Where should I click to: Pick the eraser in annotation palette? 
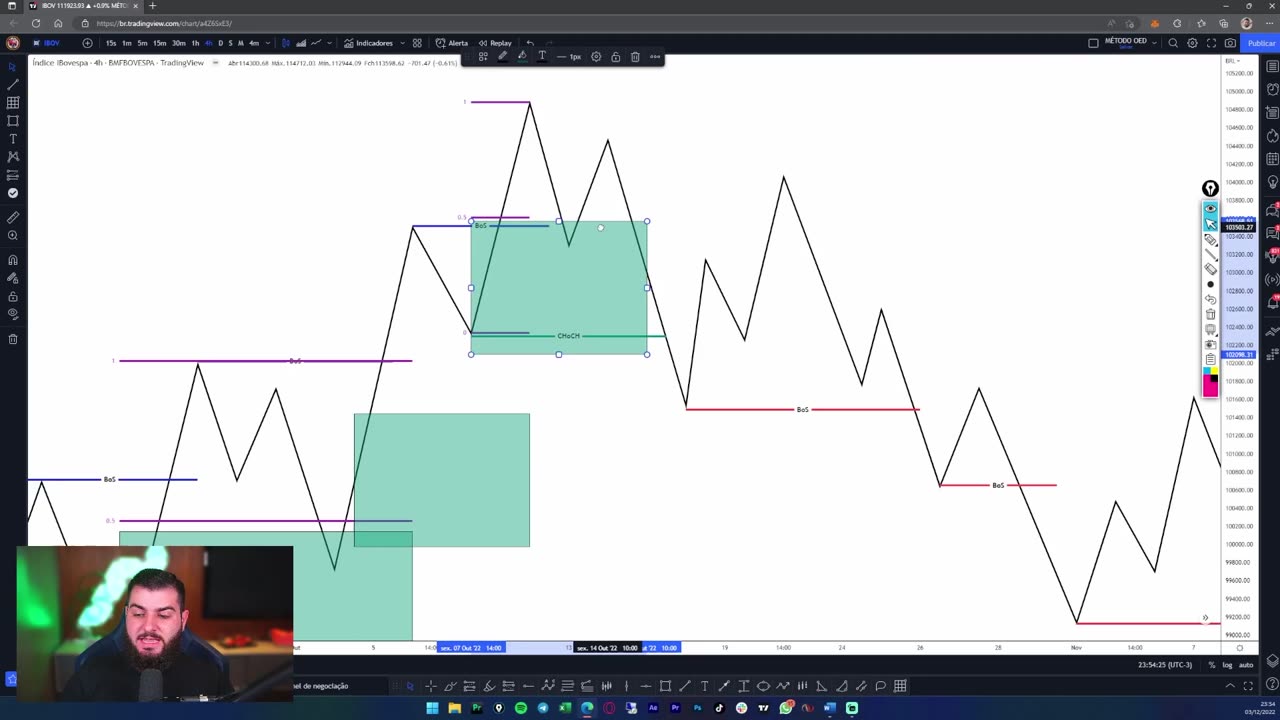(x=1210, y=269)
